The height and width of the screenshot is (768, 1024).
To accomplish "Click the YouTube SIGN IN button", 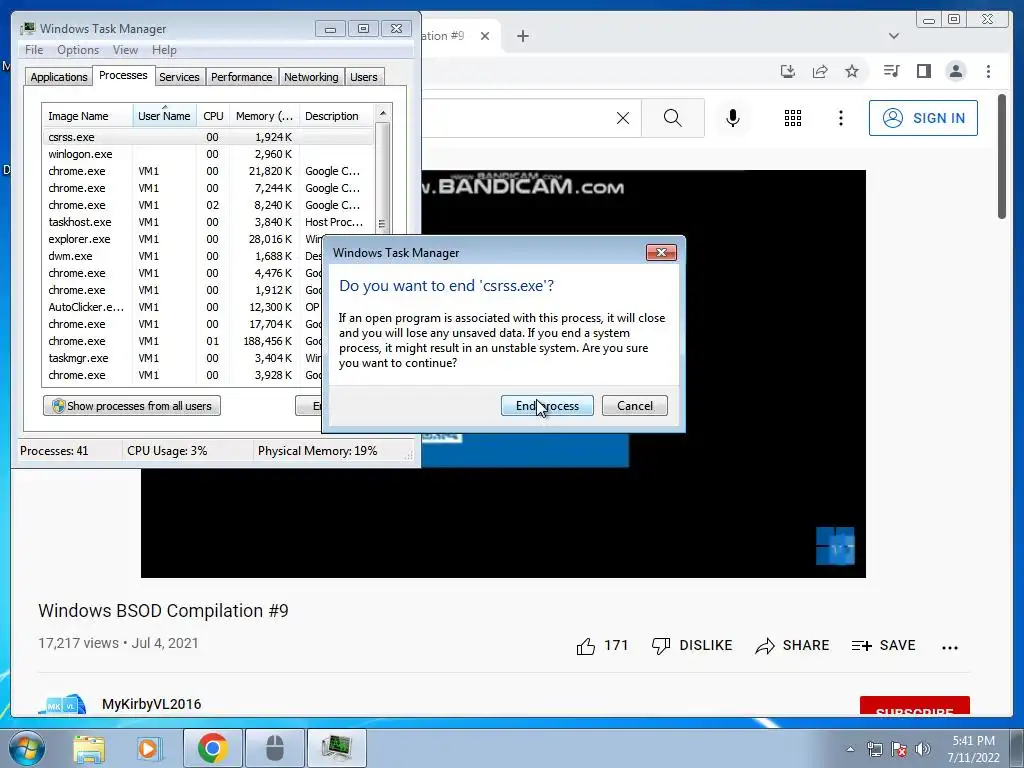I will pyautogui.click(x=923, y=118).
